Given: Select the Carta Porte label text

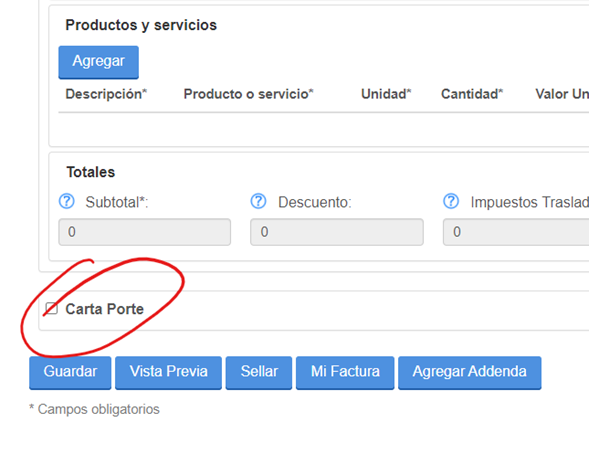Looking at the screenshot, I should click(104, 309).
